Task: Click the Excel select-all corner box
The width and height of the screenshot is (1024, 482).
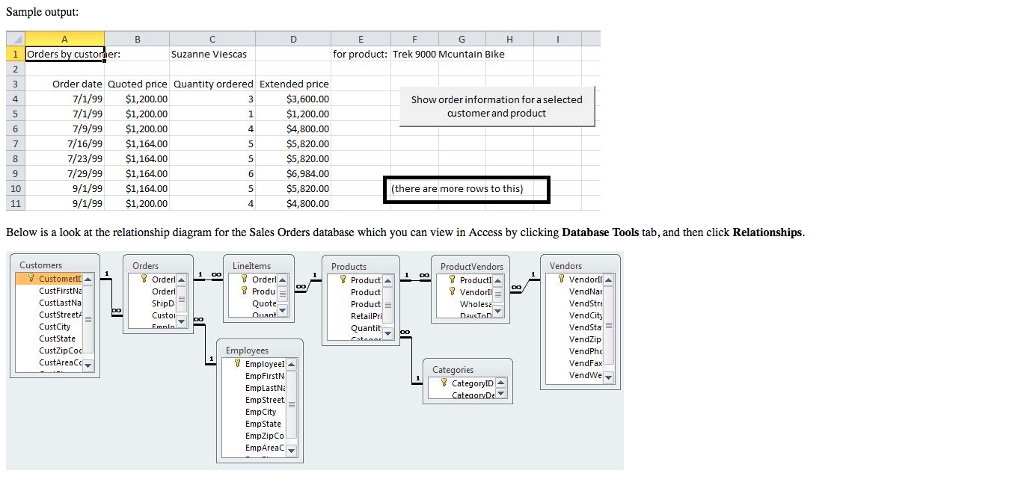Action: 16,39
